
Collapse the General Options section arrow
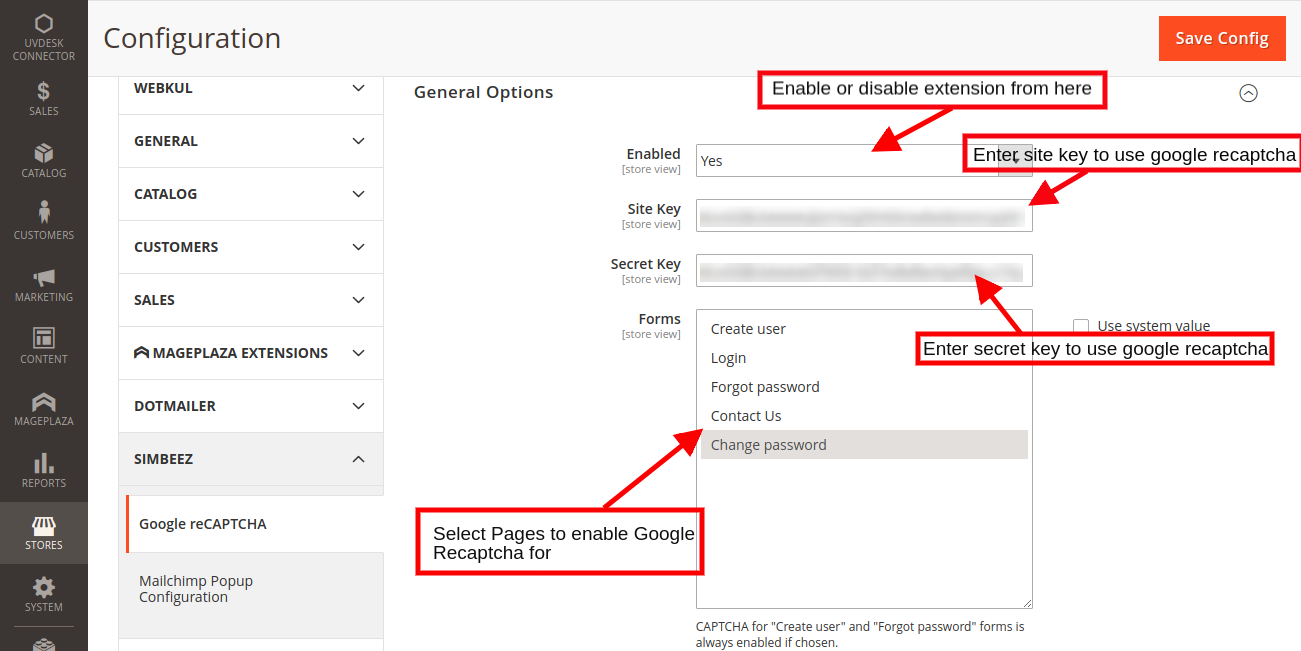1248,93
